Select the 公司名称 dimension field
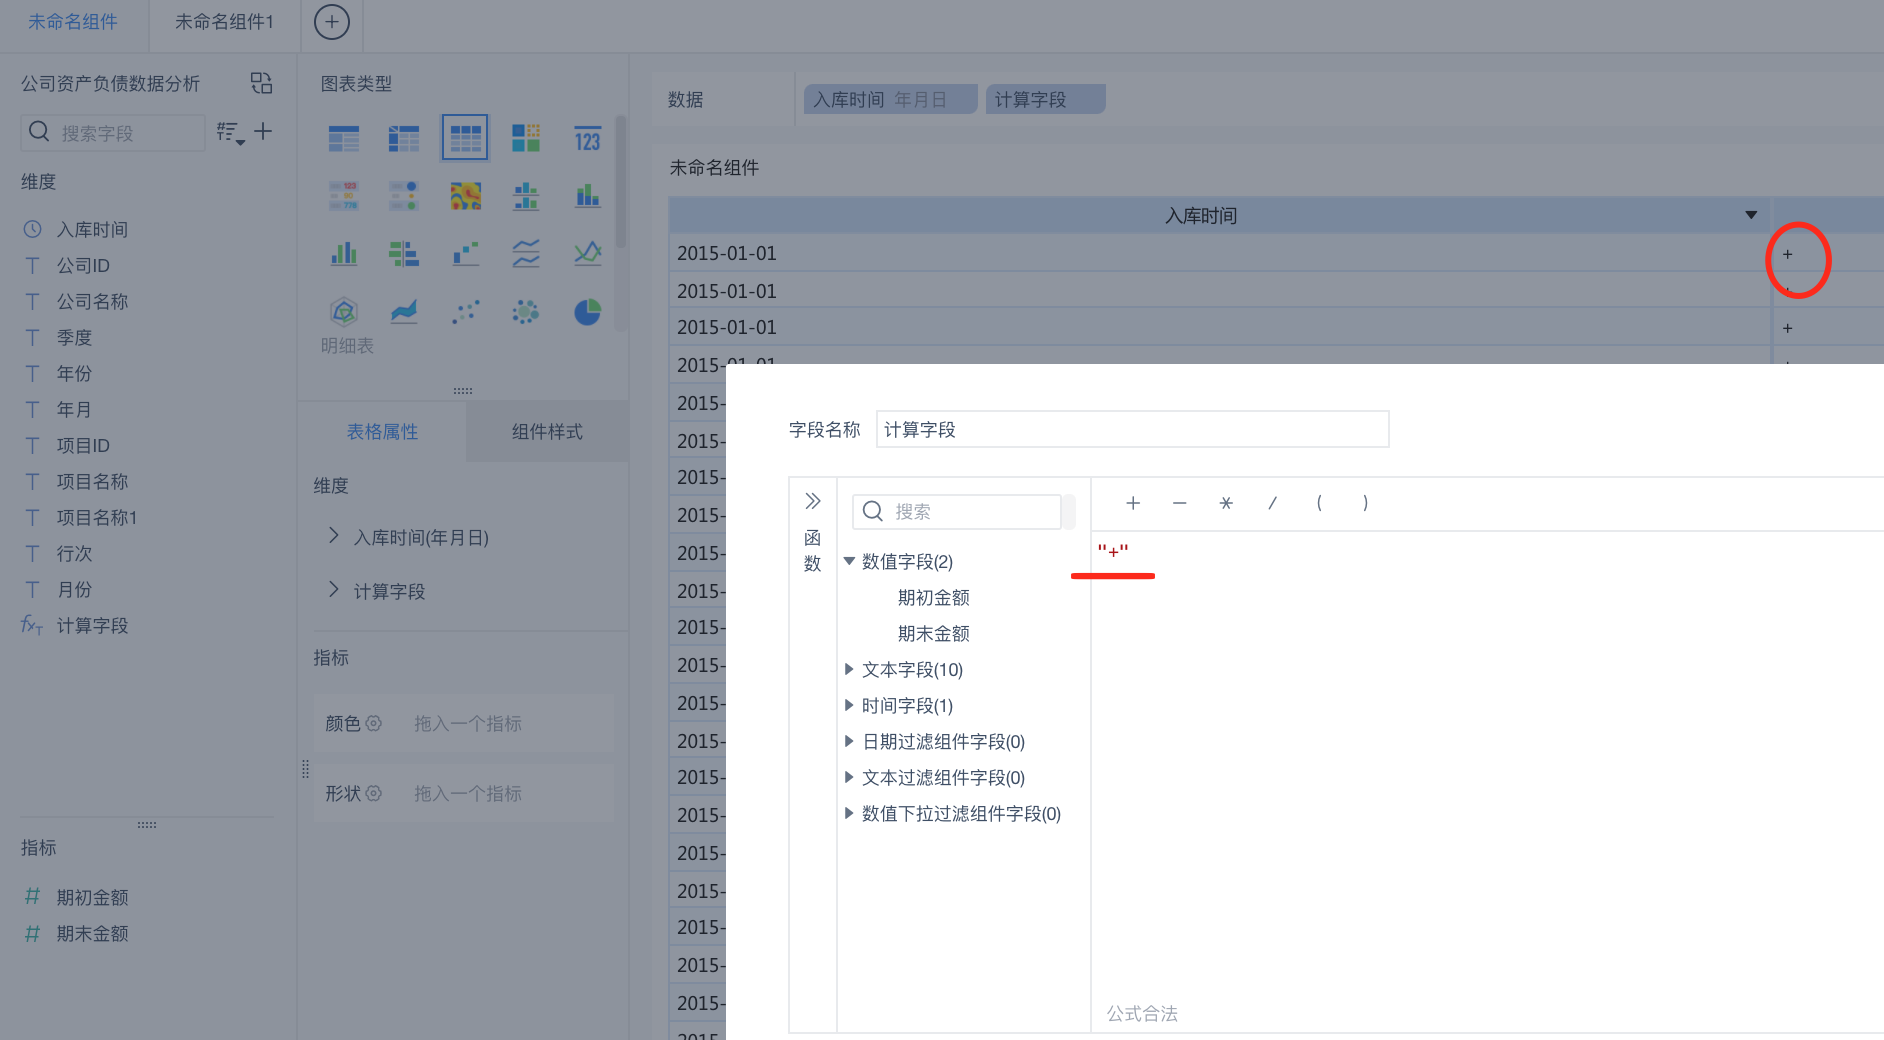Screen dimensions: 1884x1040 pyautogui.click(x=92, y=301)
